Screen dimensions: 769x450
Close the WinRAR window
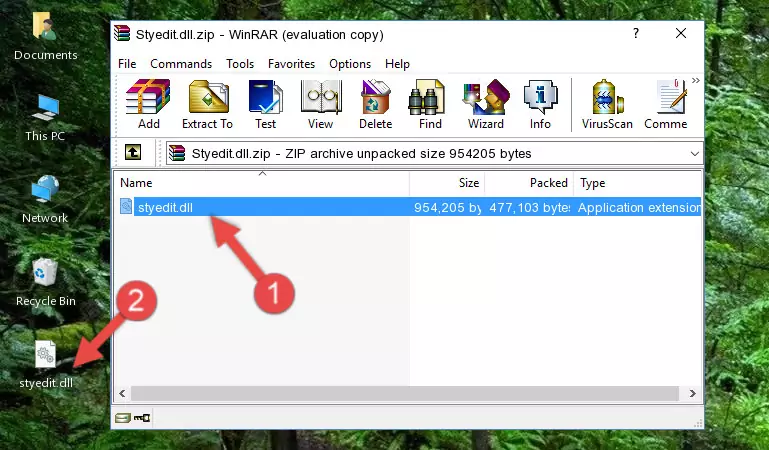681,33
